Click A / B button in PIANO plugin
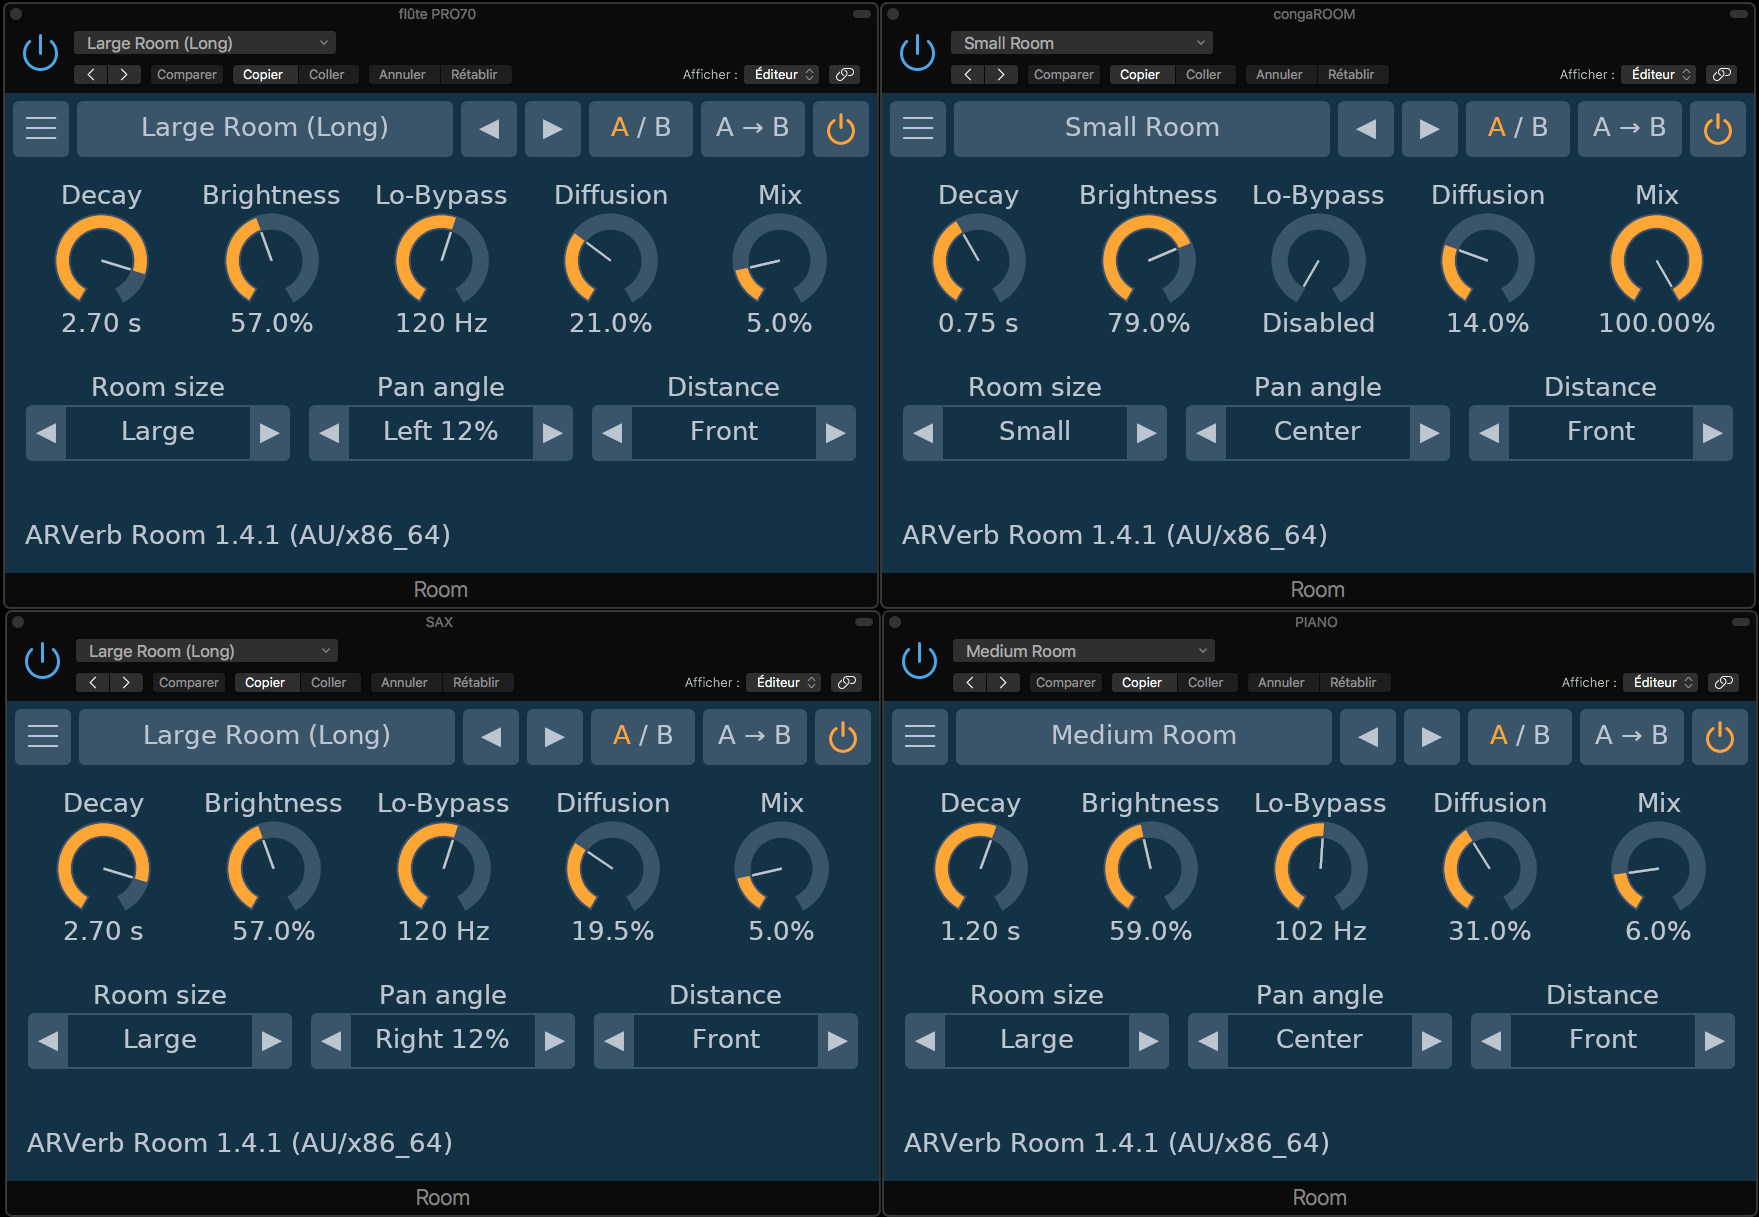1759x1217 pixels. tap(1520, 736)
